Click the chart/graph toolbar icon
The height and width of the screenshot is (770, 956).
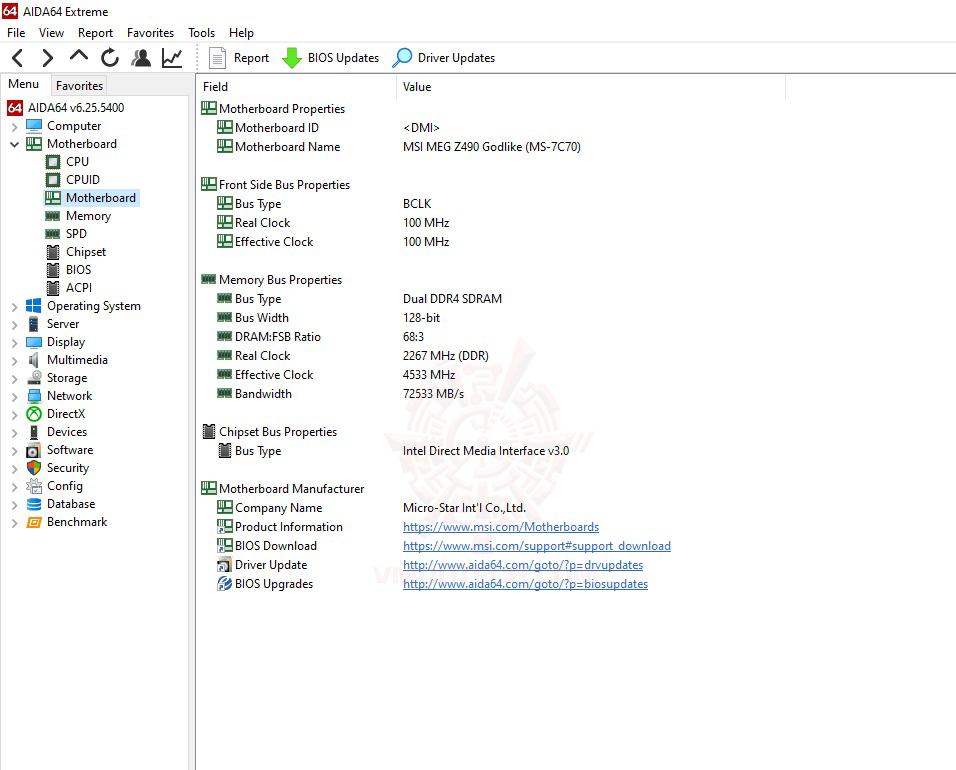point(172,57)
